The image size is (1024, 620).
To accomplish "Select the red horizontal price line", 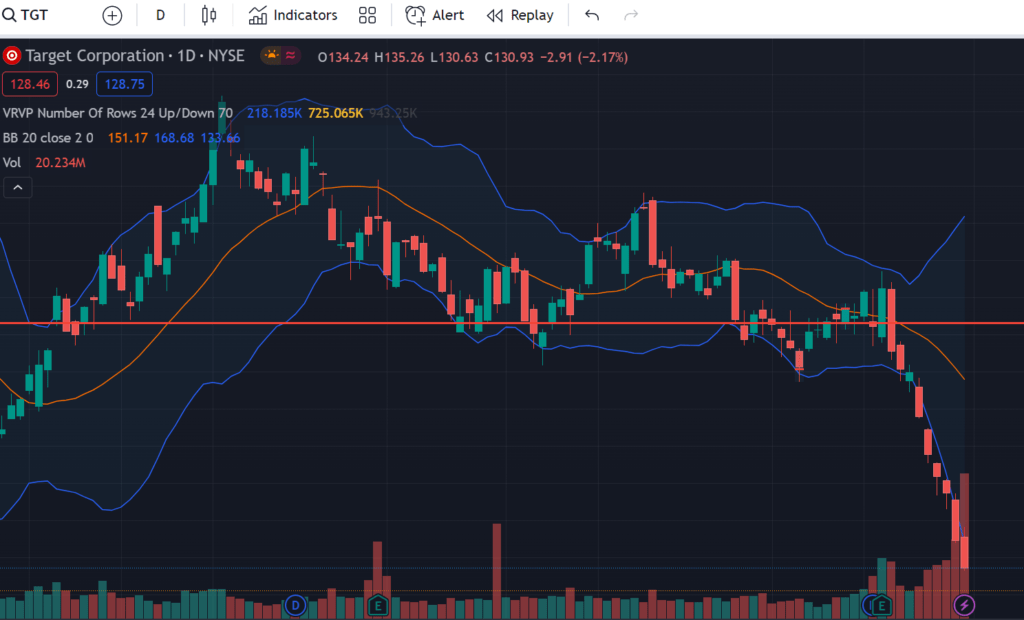I will (x=512, y=323).
